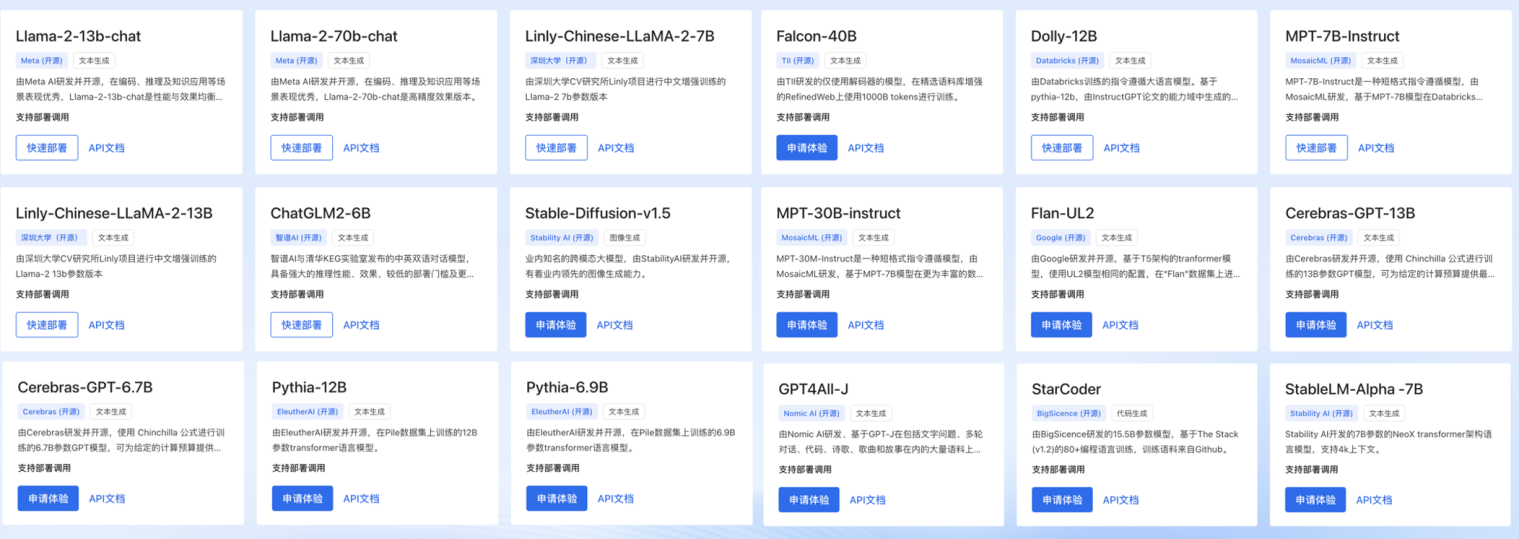Open API文档 for Pythia-12B
Viewport: 1519px width, 539px height.
(x=361, y=499)
